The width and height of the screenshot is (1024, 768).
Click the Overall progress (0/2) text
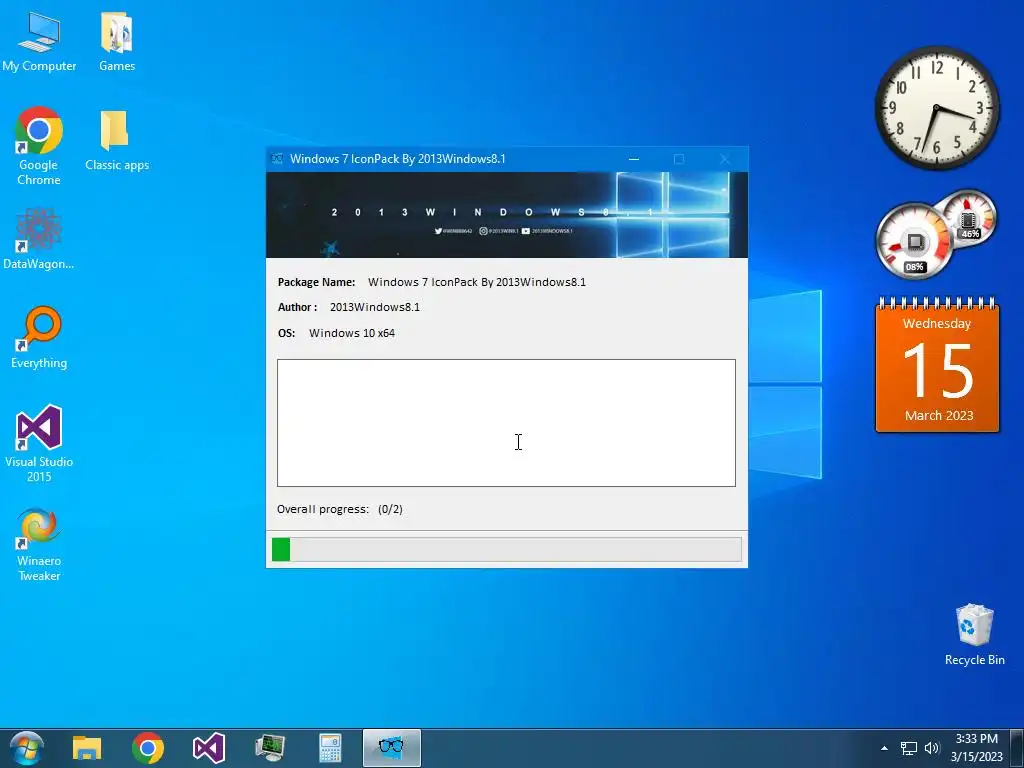click(340, 509)
